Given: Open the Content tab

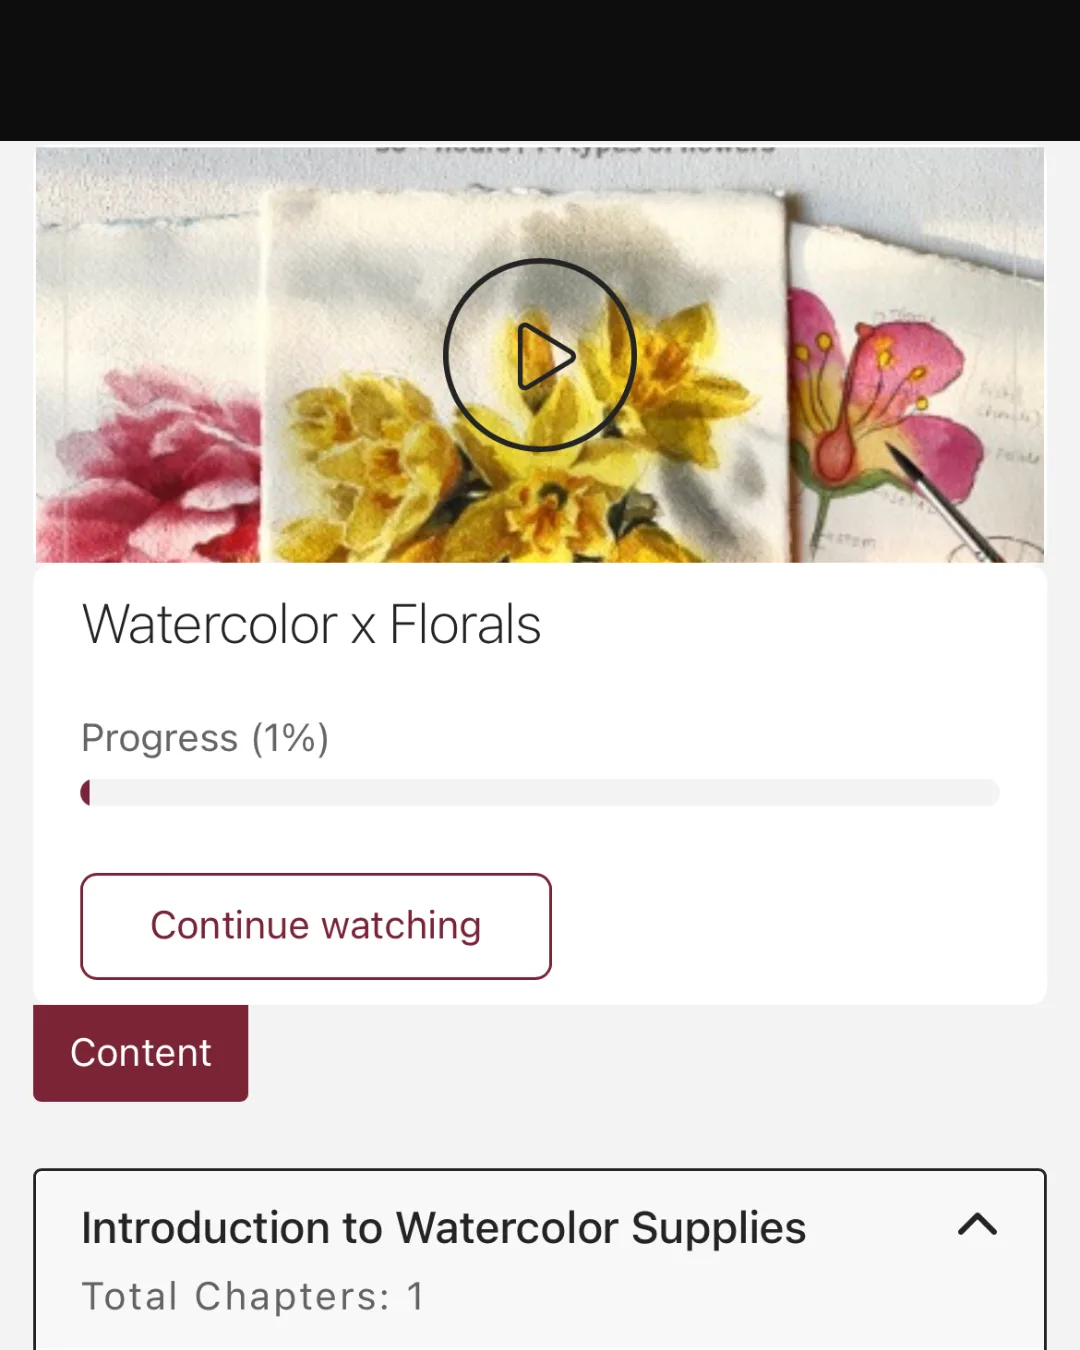Looking at the screenshot, I should click(x=141, y=1053).
